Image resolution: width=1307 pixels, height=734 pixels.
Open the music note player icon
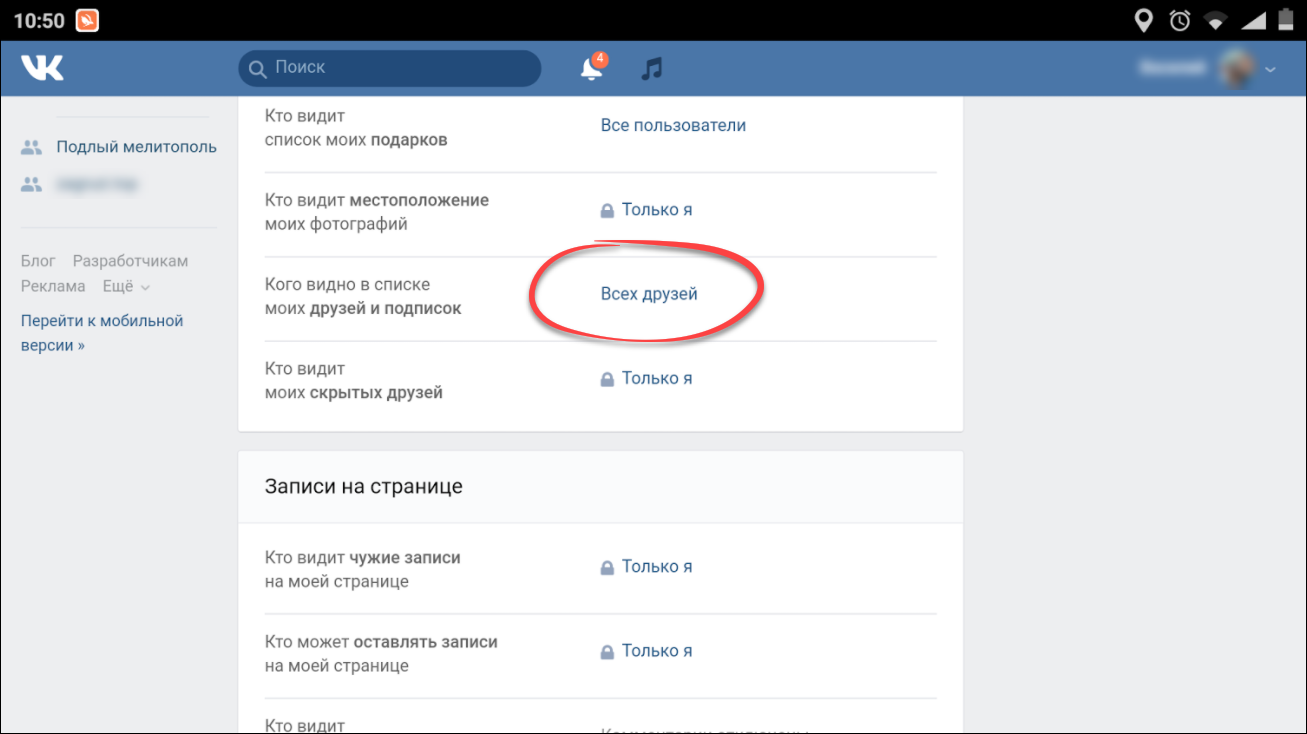[652, 68]
